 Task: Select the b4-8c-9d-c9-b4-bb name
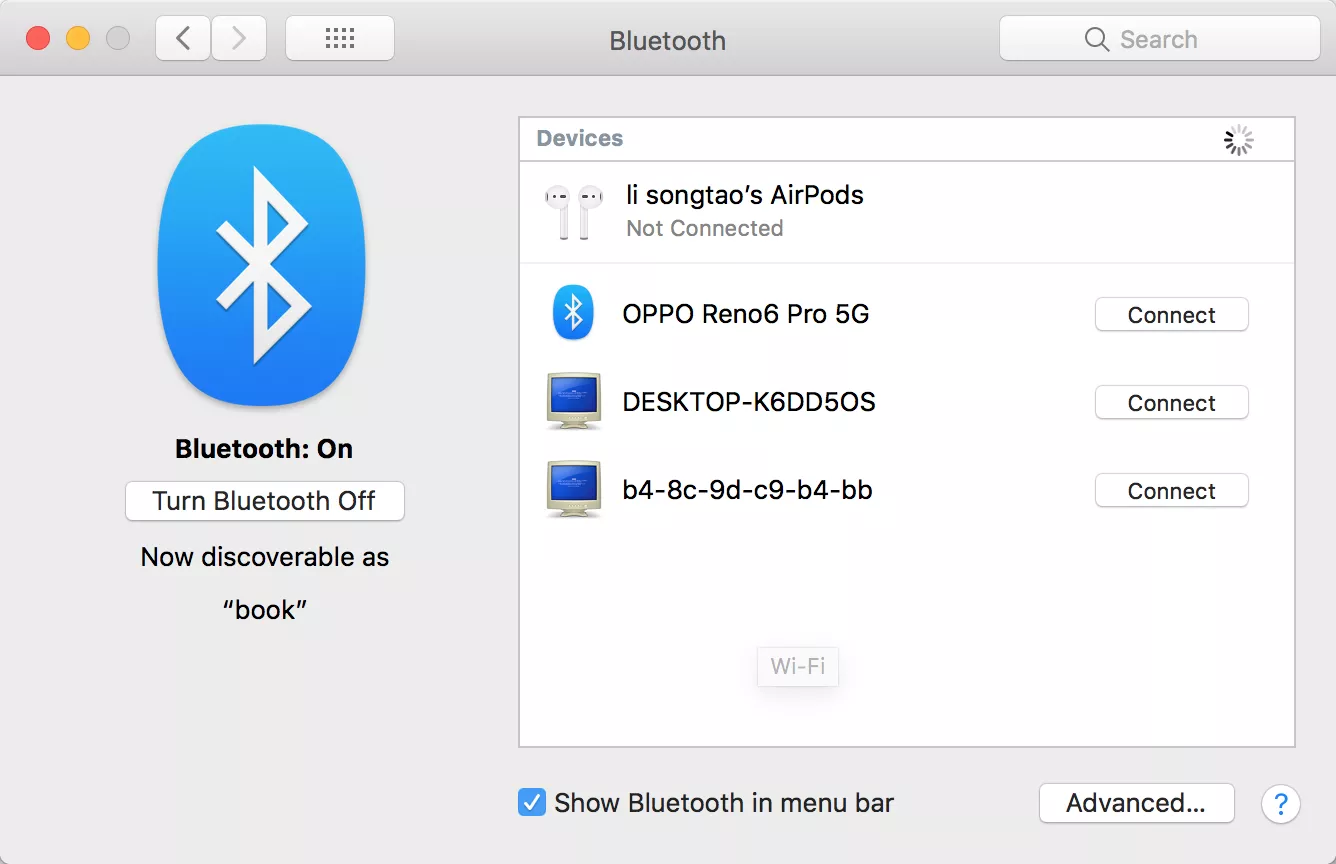click(747, 490)
